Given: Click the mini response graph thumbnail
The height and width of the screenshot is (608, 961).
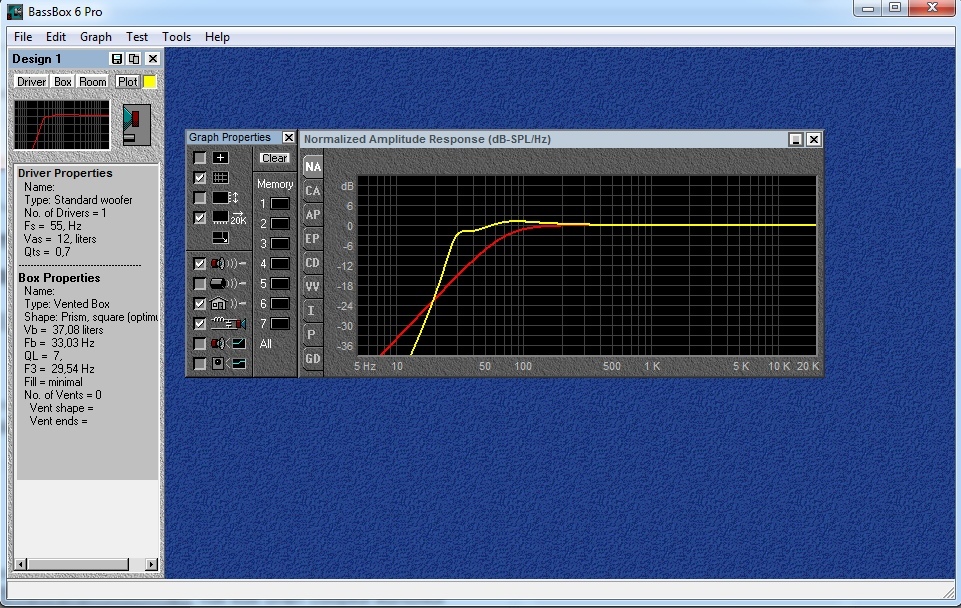Looking at the screenshot, I should coord(62,125).
